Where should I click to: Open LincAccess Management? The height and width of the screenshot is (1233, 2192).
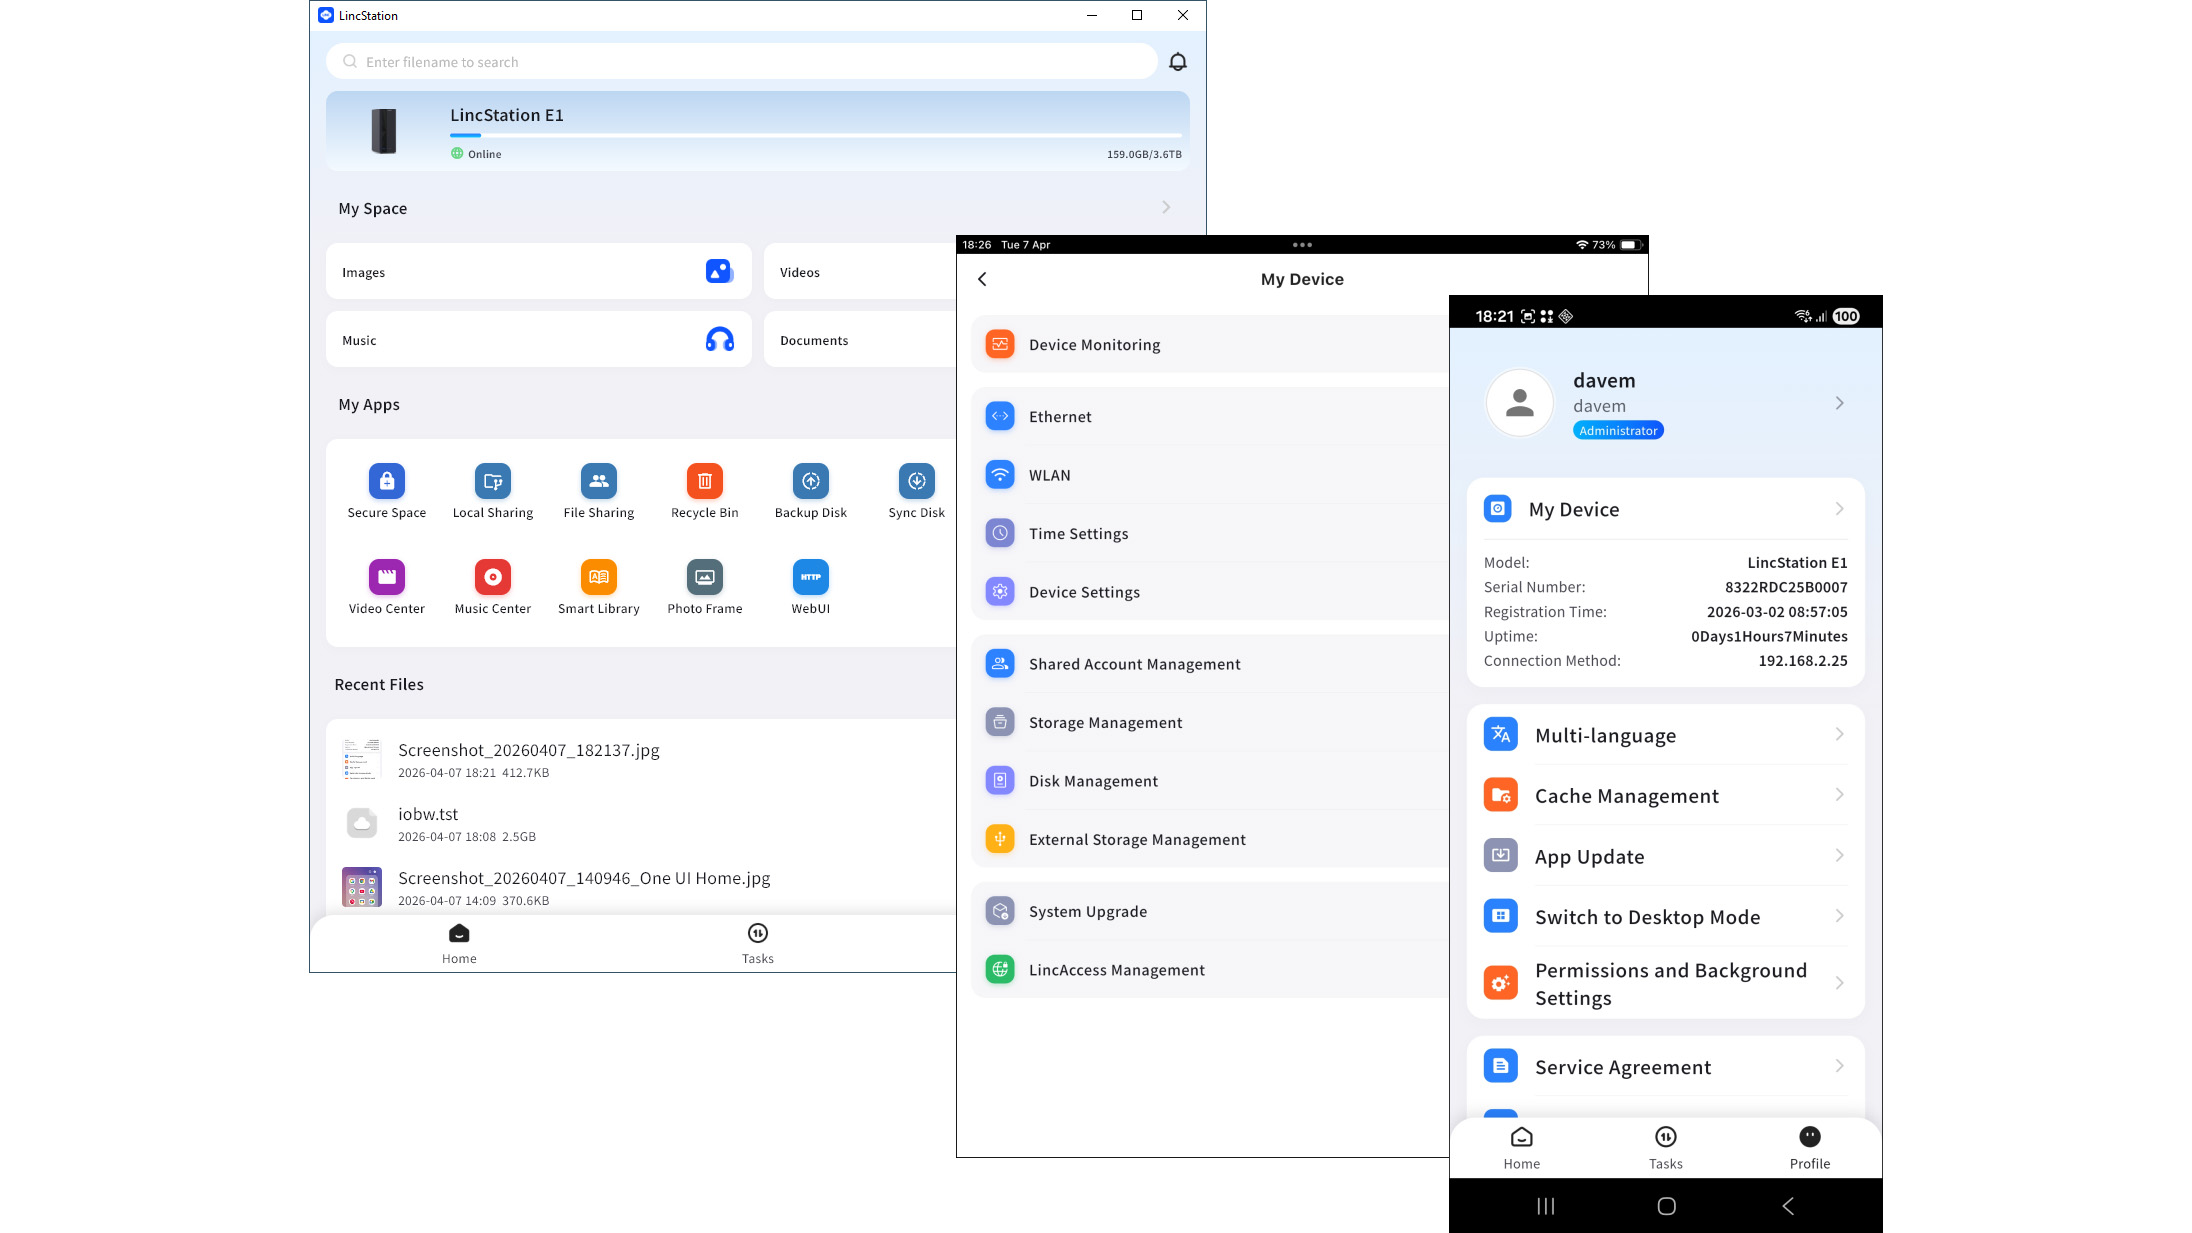pyautogui.click(x=1210, y=969)
